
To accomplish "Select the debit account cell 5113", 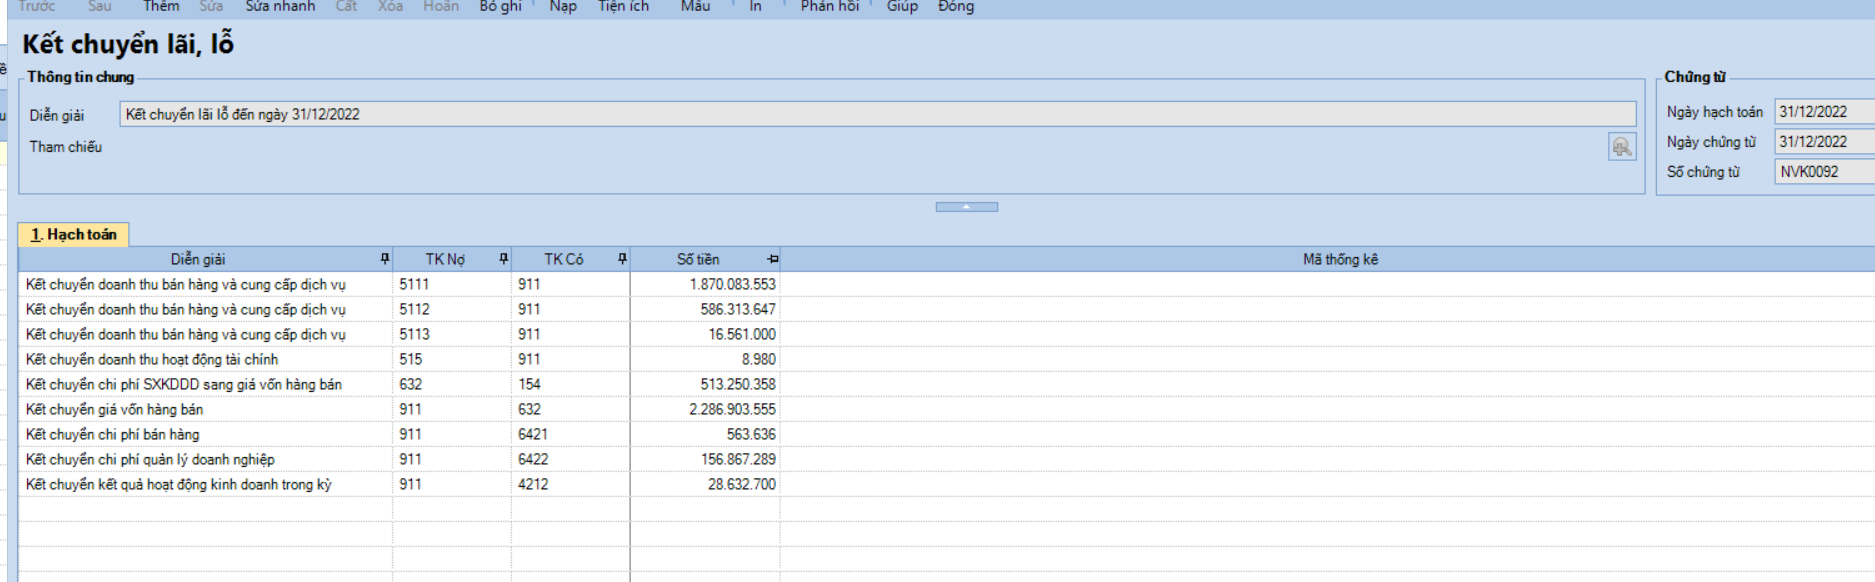I will (452, 334).
